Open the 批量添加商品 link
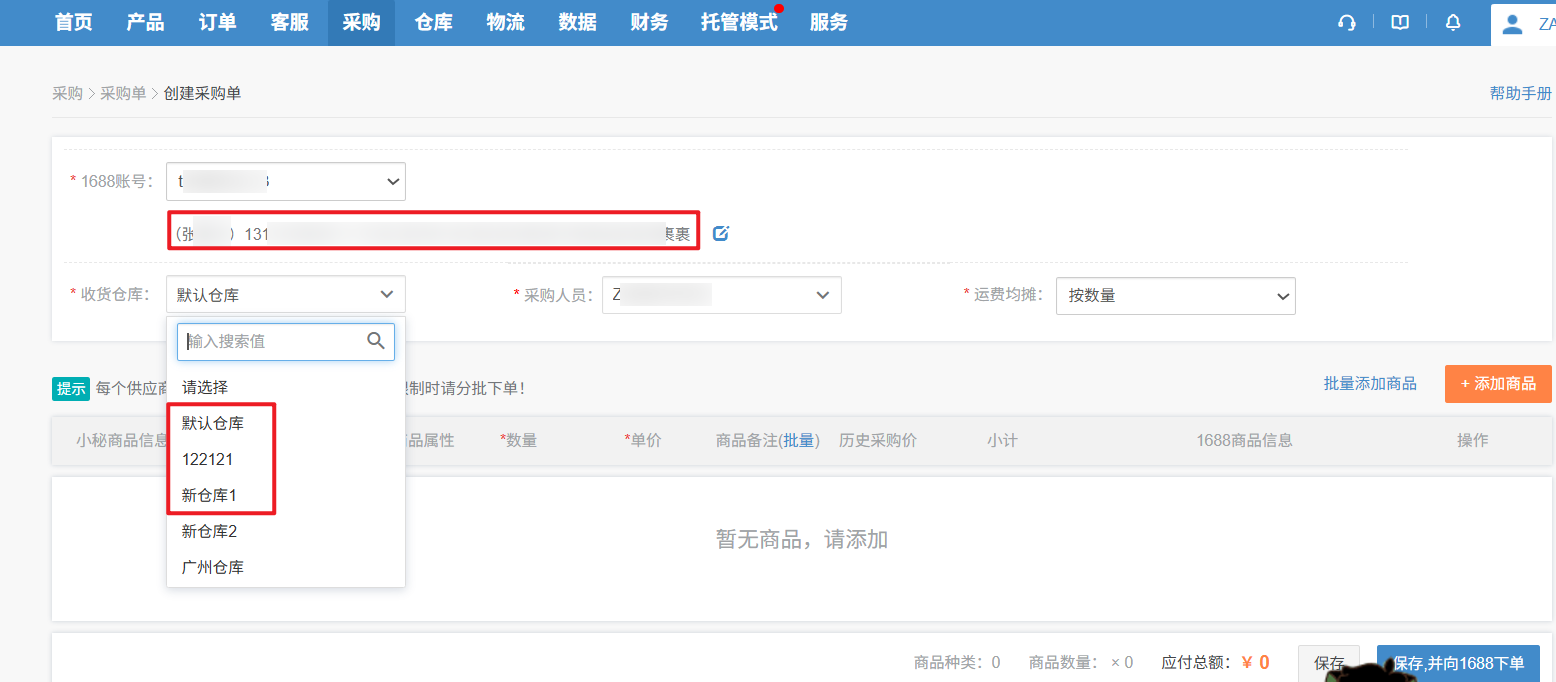Screen dimensions: 1556x682 click(1369, 384)
